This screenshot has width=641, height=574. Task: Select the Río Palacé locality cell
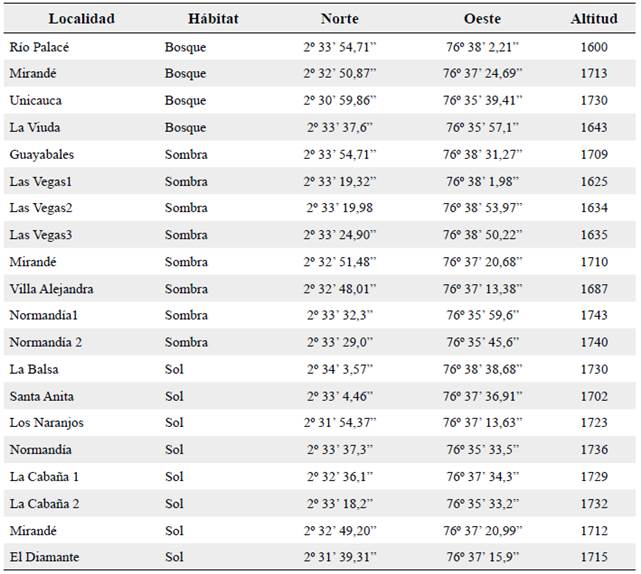click(39, 47)
